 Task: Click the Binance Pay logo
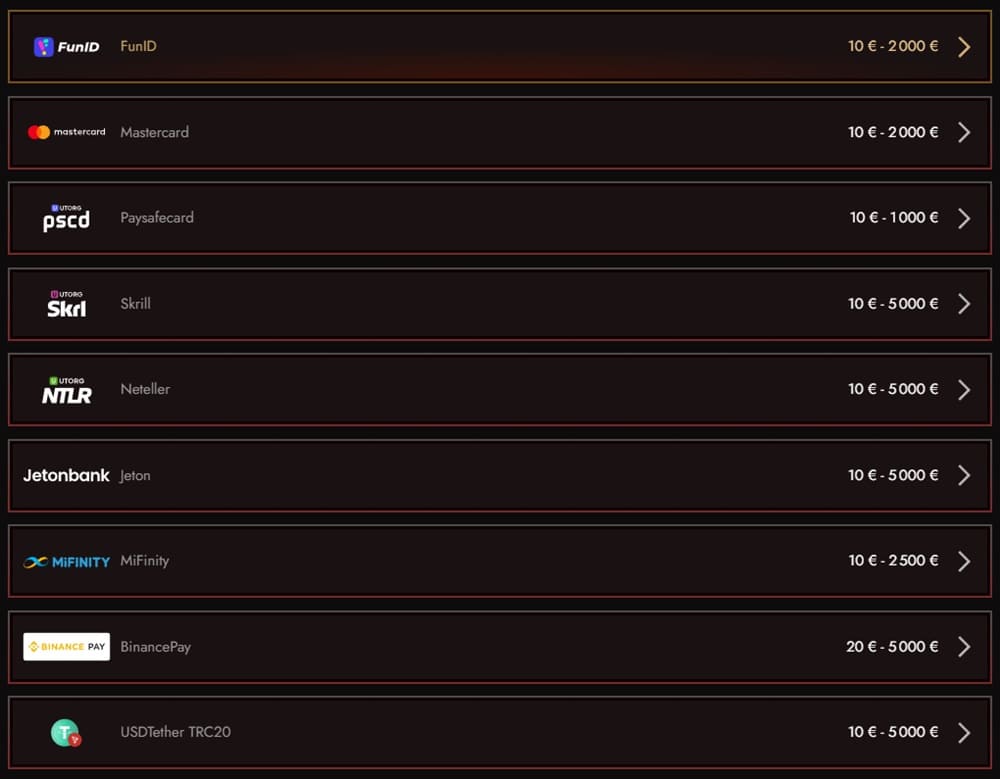(66, 647)
